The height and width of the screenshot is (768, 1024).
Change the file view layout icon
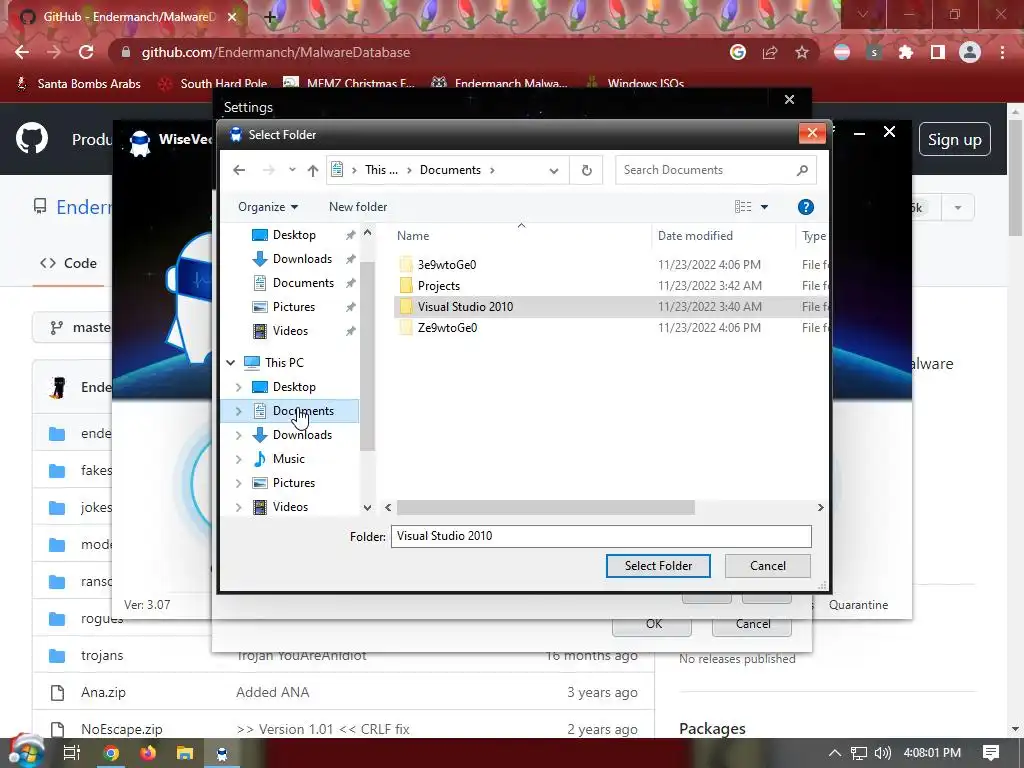pos(743,207)
